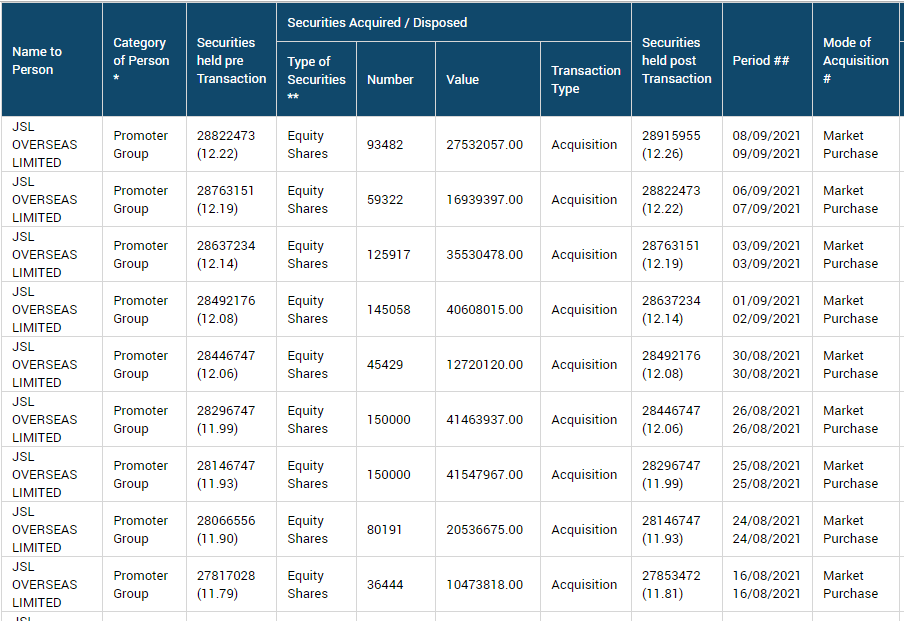The image size is (904, 621).
Task: Select period cell 01/09/2021 02/09/2021
Action: (767, 310)
